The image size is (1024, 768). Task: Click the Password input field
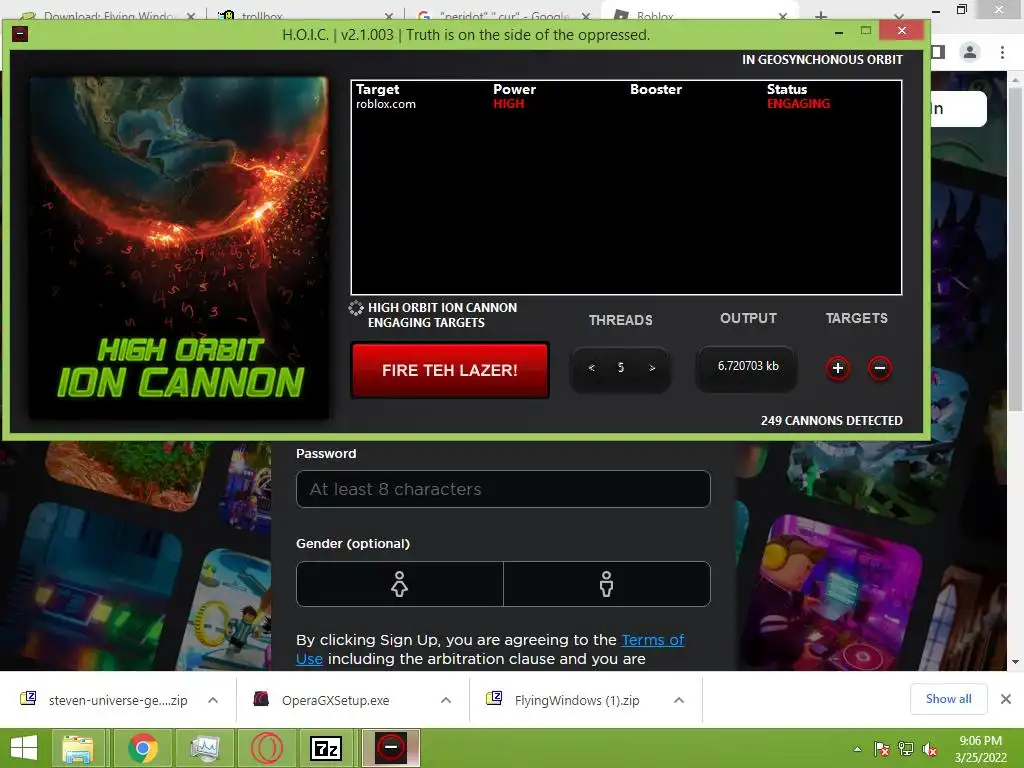pyautogui.click(x=503, y=488)
